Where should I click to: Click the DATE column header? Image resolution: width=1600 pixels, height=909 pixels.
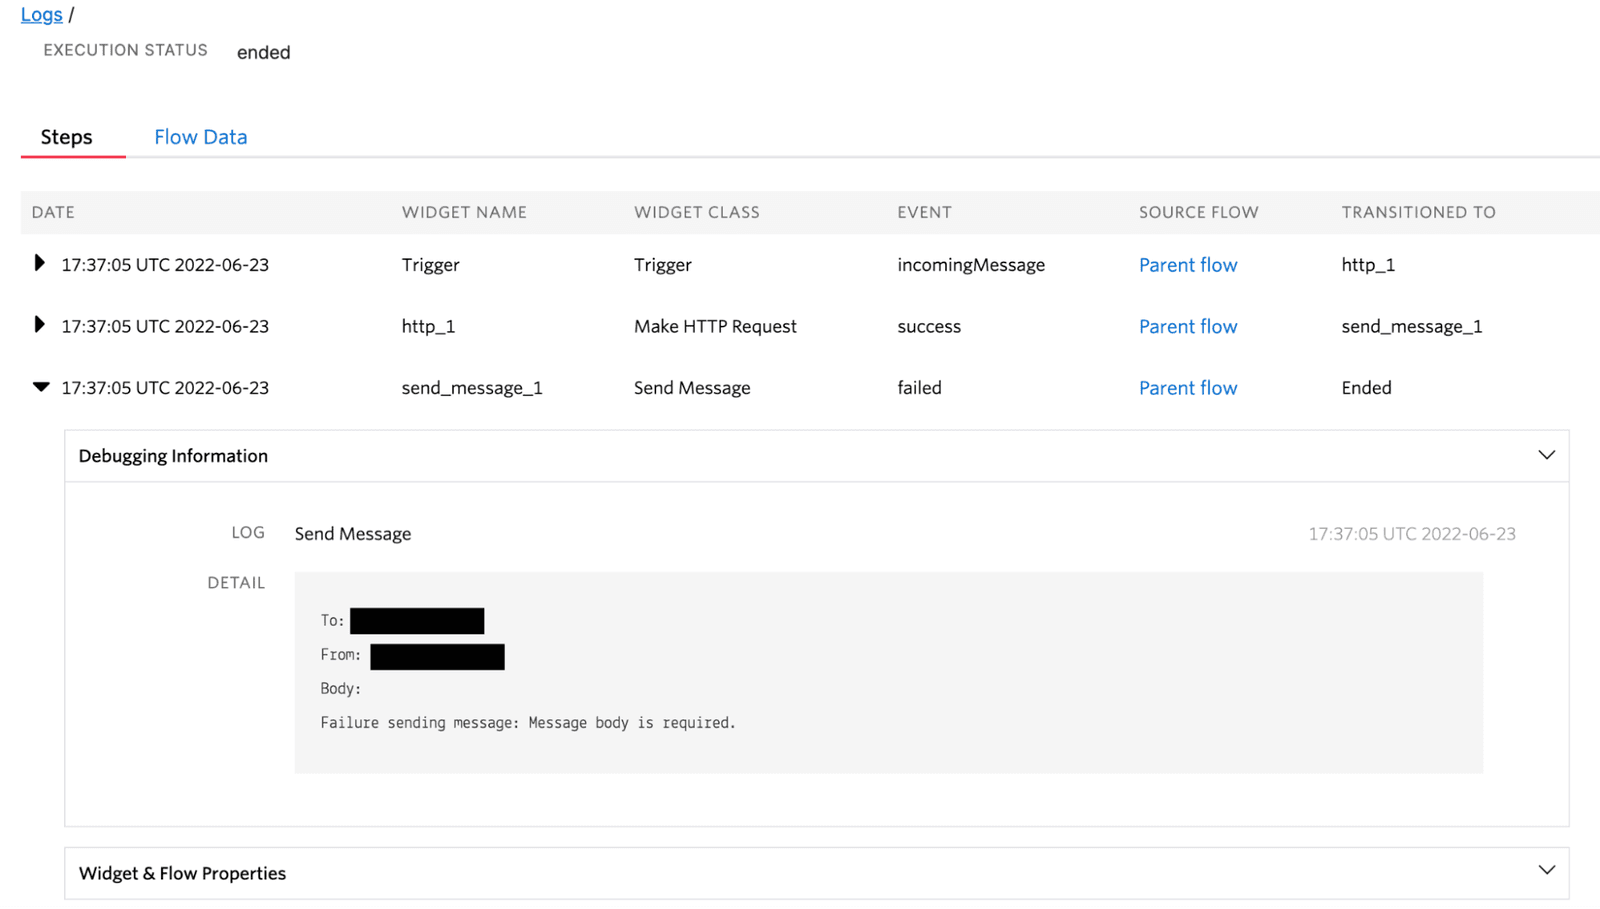coord(53,212)
